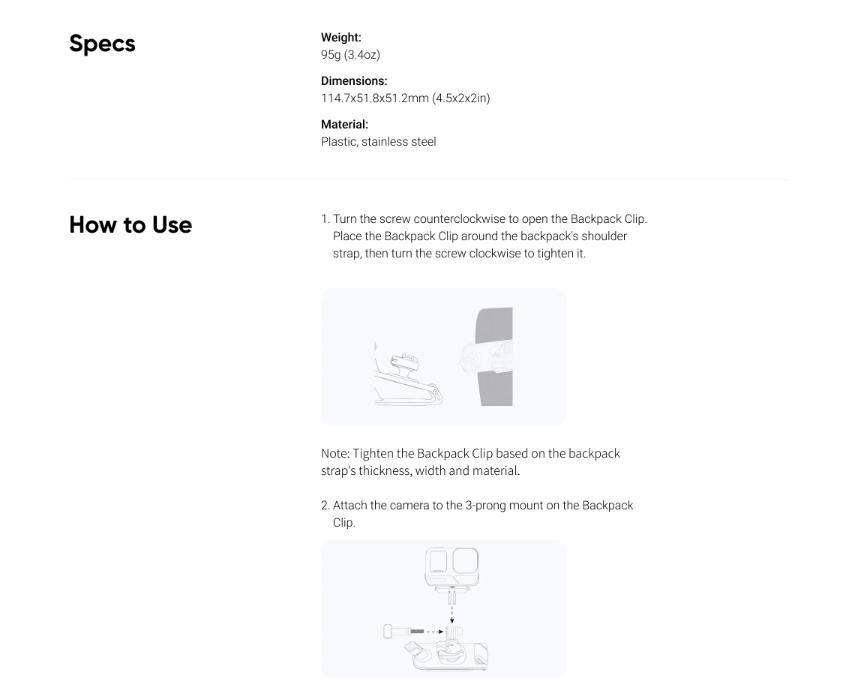Click the 114.7x51.8x51.2mm dimensions value
This screenshot has height=691, width=867.
click(x=405, y=98)
